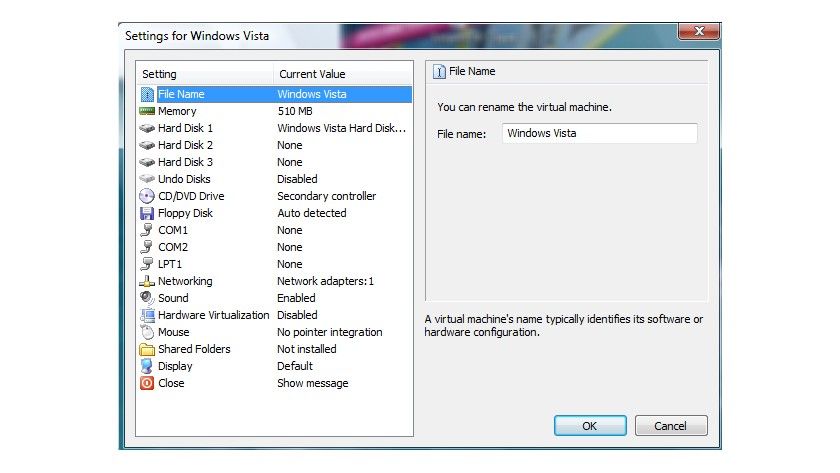Click the Memory chip icon
840x473 pixels.
point(147,111)
